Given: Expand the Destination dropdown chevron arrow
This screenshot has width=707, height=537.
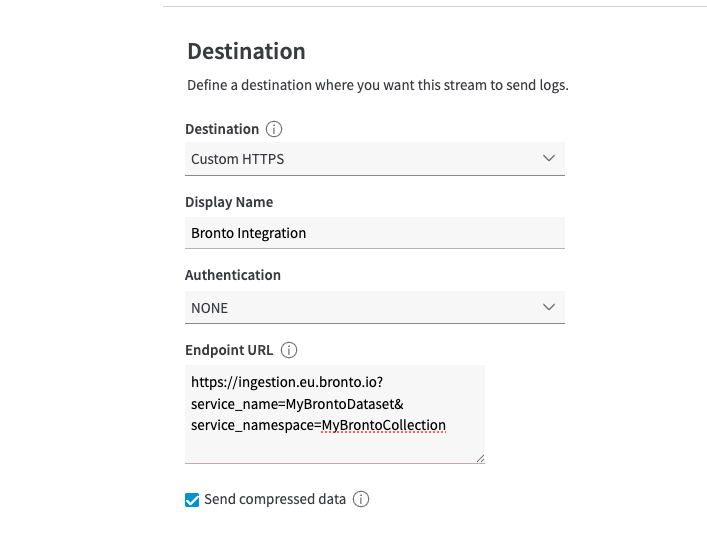Looking at the screenshot, I should click(548, 158).
